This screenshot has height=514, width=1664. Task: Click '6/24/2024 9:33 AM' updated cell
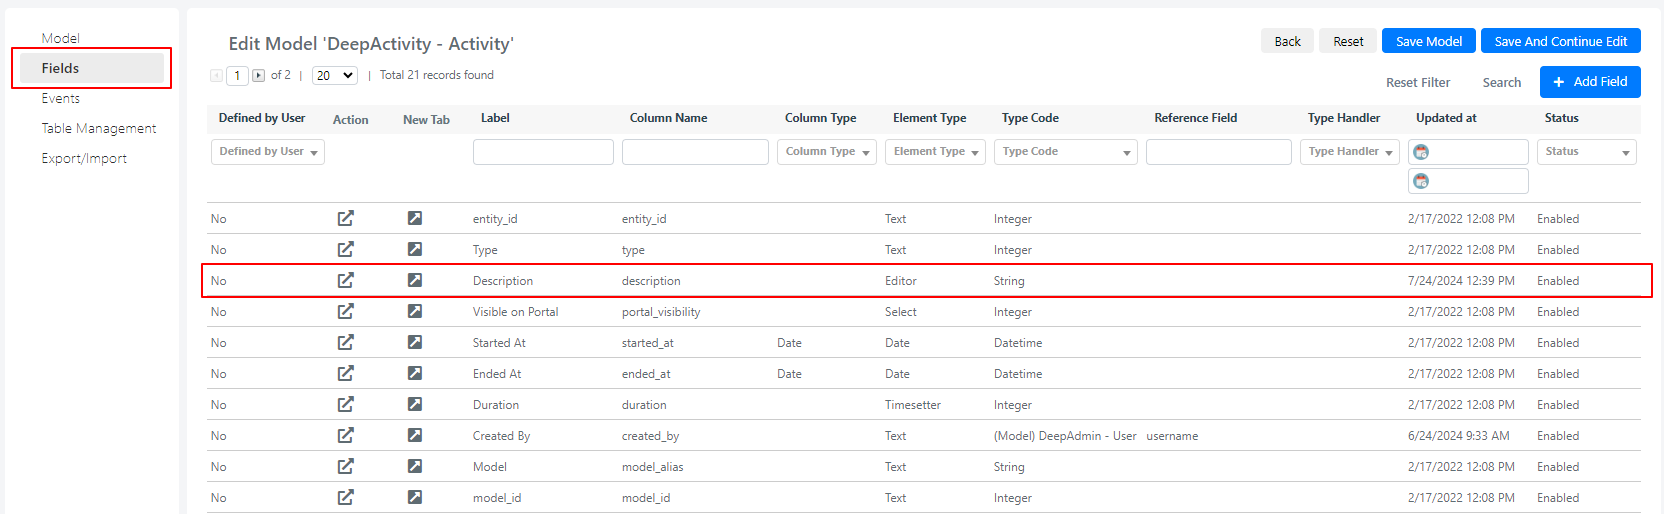[x=1459, y=436]
